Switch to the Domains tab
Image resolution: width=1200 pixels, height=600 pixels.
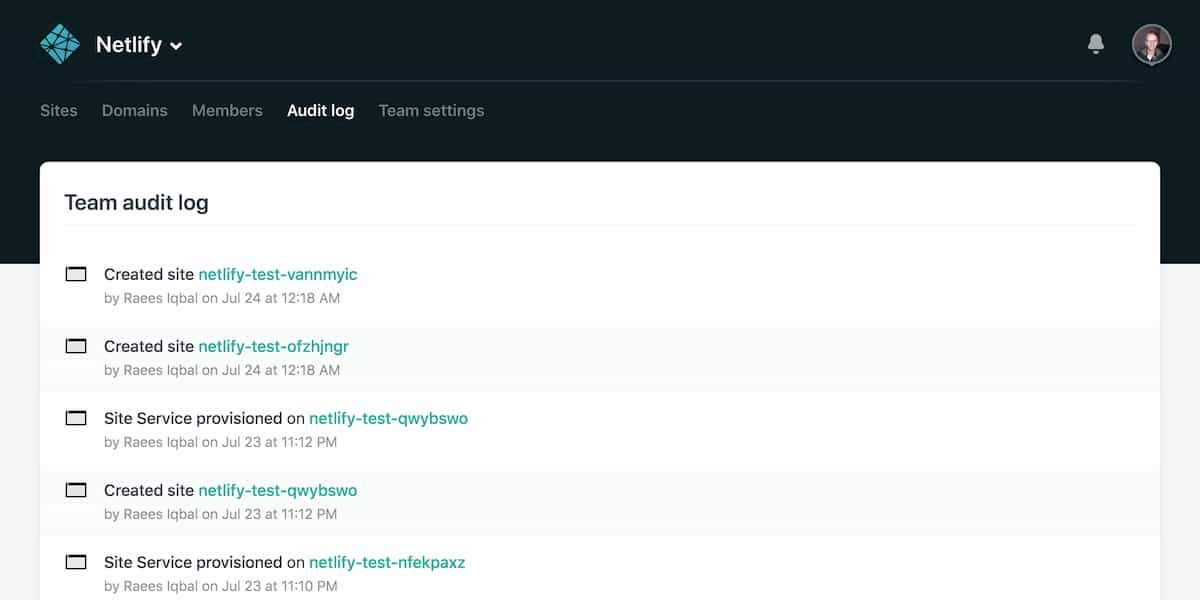click(134, 111)
